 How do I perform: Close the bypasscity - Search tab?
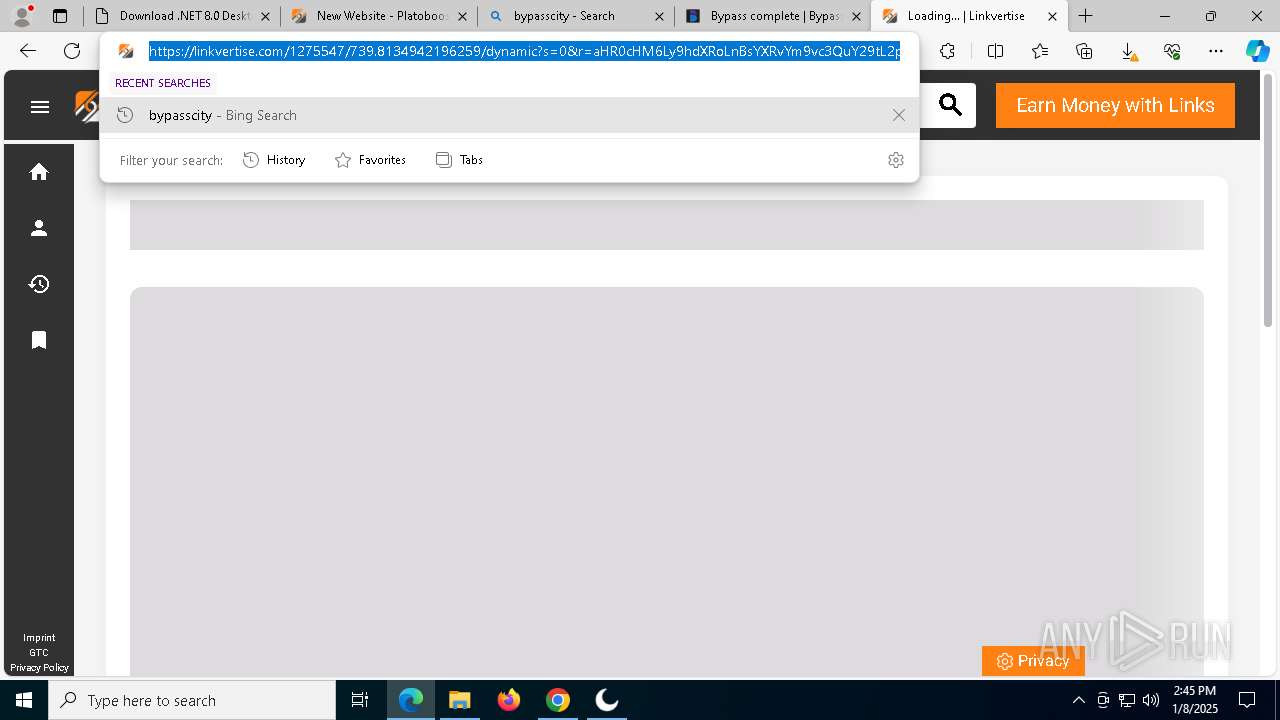[659, 16]
